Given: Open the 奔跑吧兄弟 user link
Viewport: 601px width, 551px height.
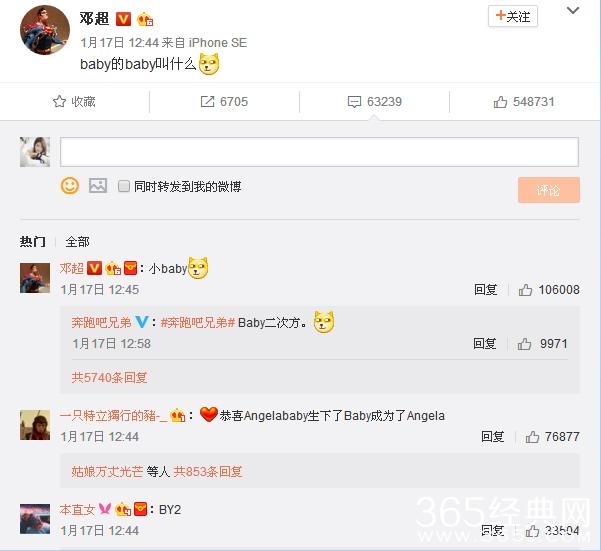Looking at the screenshot, I should (102, 323).
